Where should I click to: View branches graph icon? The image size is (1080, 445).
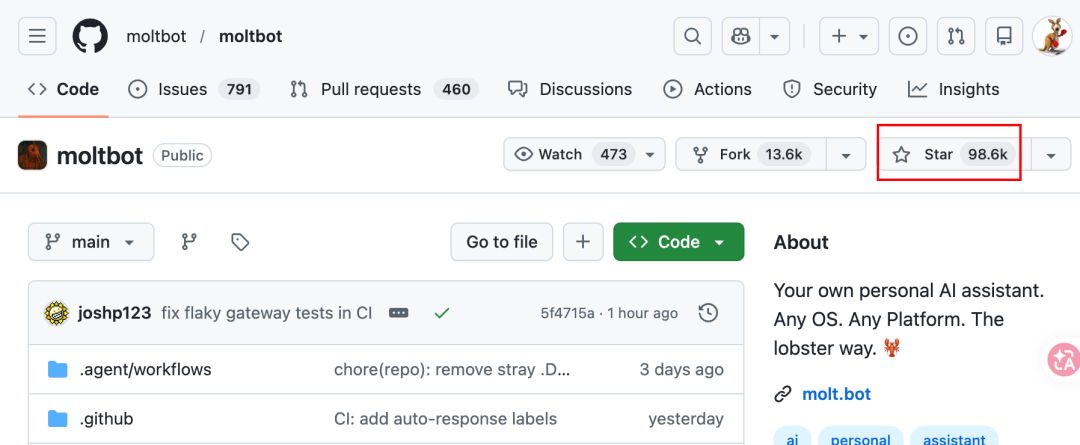tap(188, 242)
